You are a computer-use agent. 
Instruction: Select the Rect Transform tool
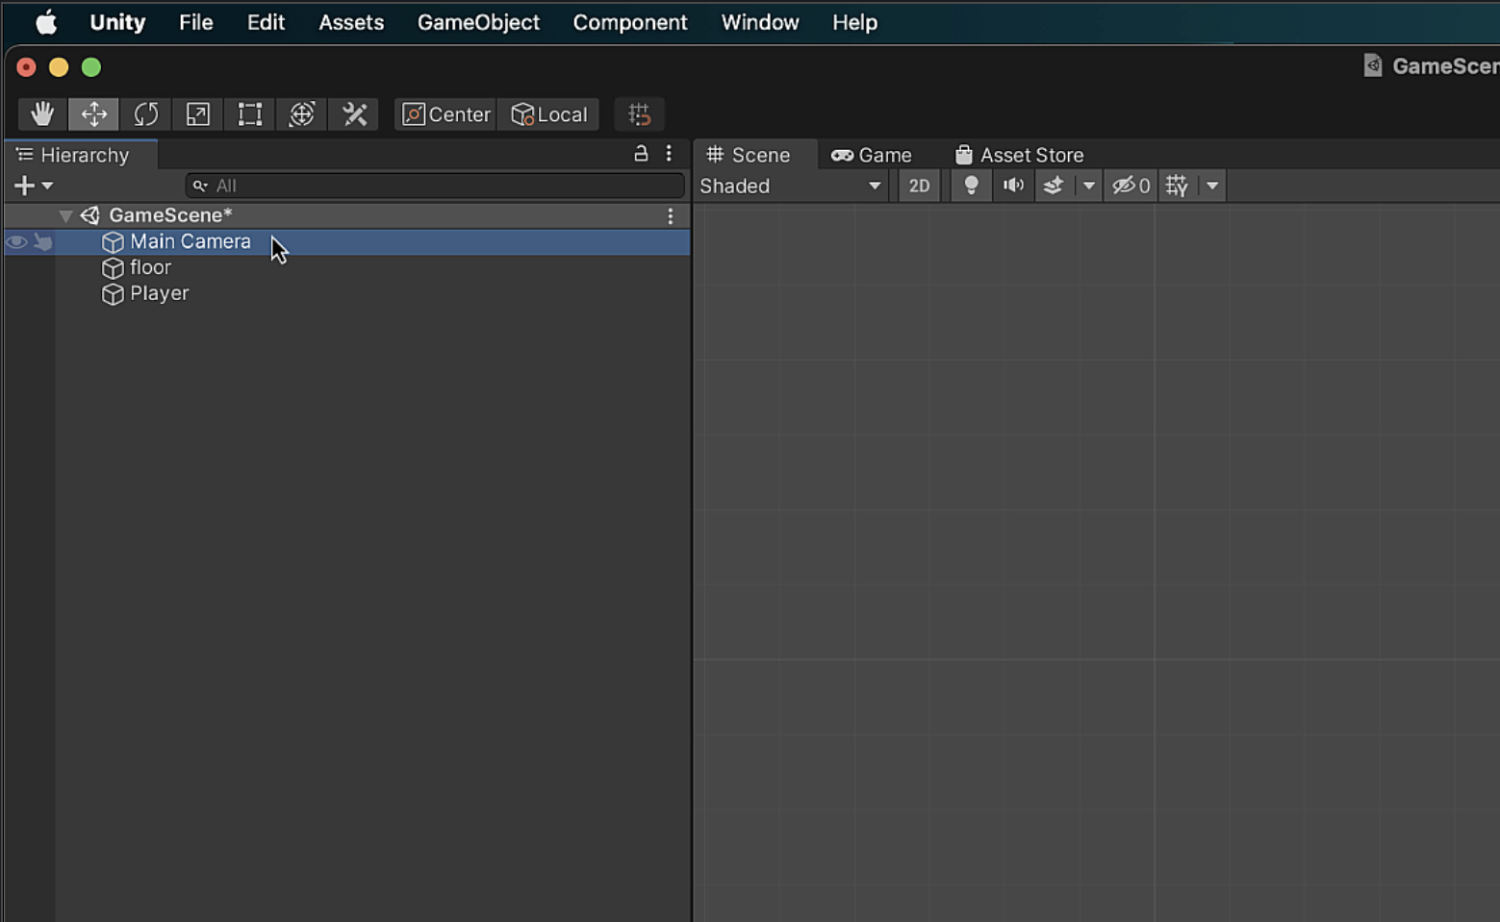pos(250,114)
